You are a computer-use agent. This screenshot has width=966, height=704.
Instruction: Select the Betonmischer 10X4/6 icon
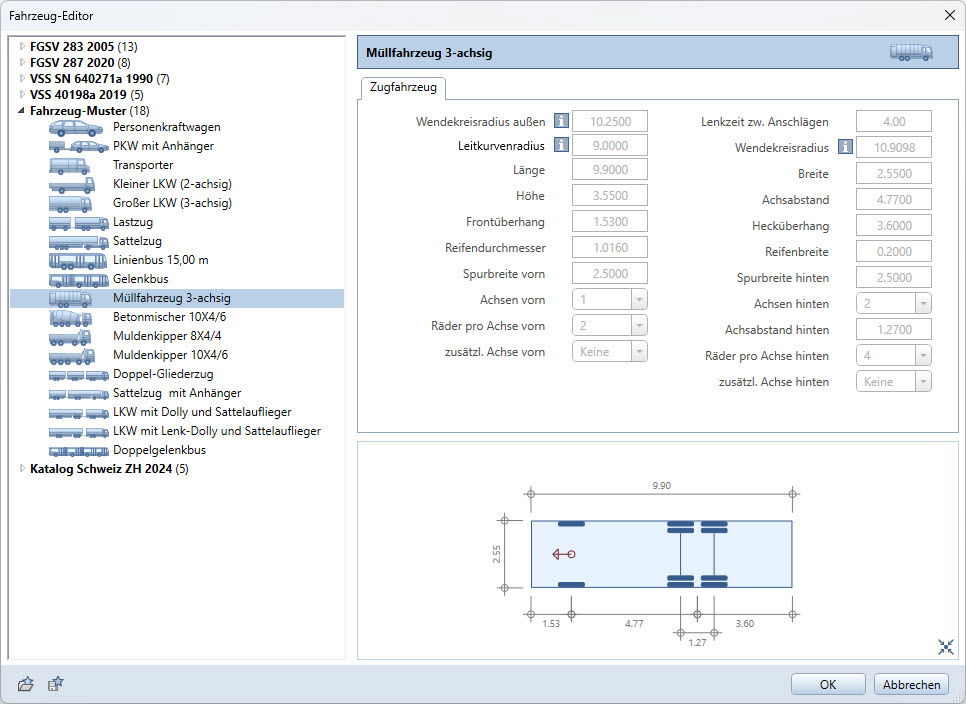[x=70, y=318]
